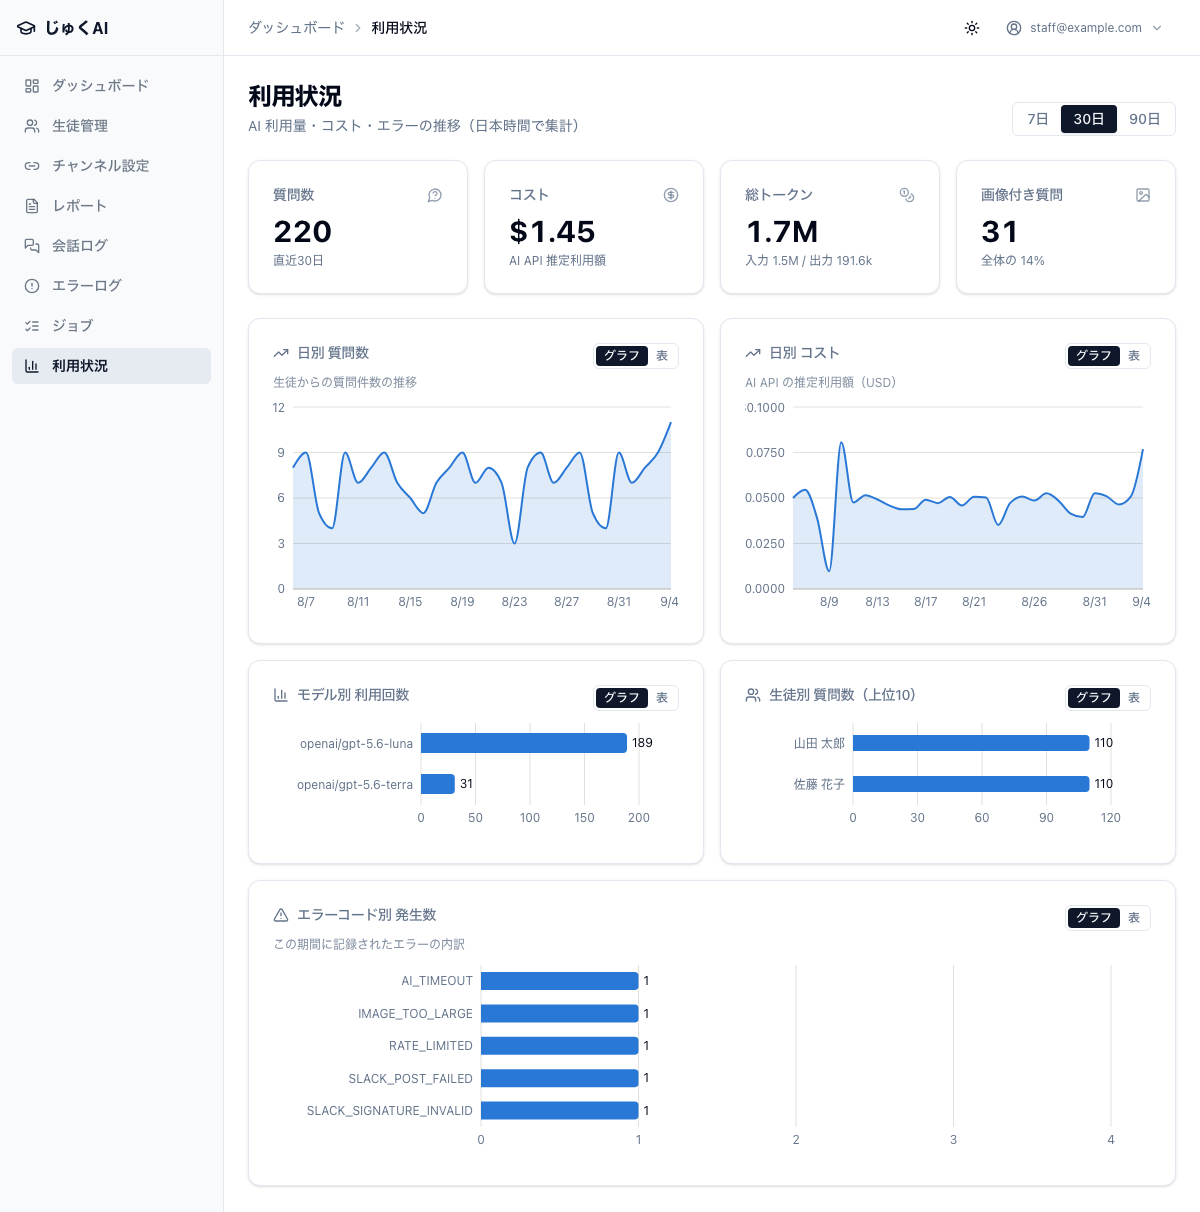Screen dimensions: 1200x1212
Task: Switch 日別 質問数 chart to 表 view
Action: 662,356
